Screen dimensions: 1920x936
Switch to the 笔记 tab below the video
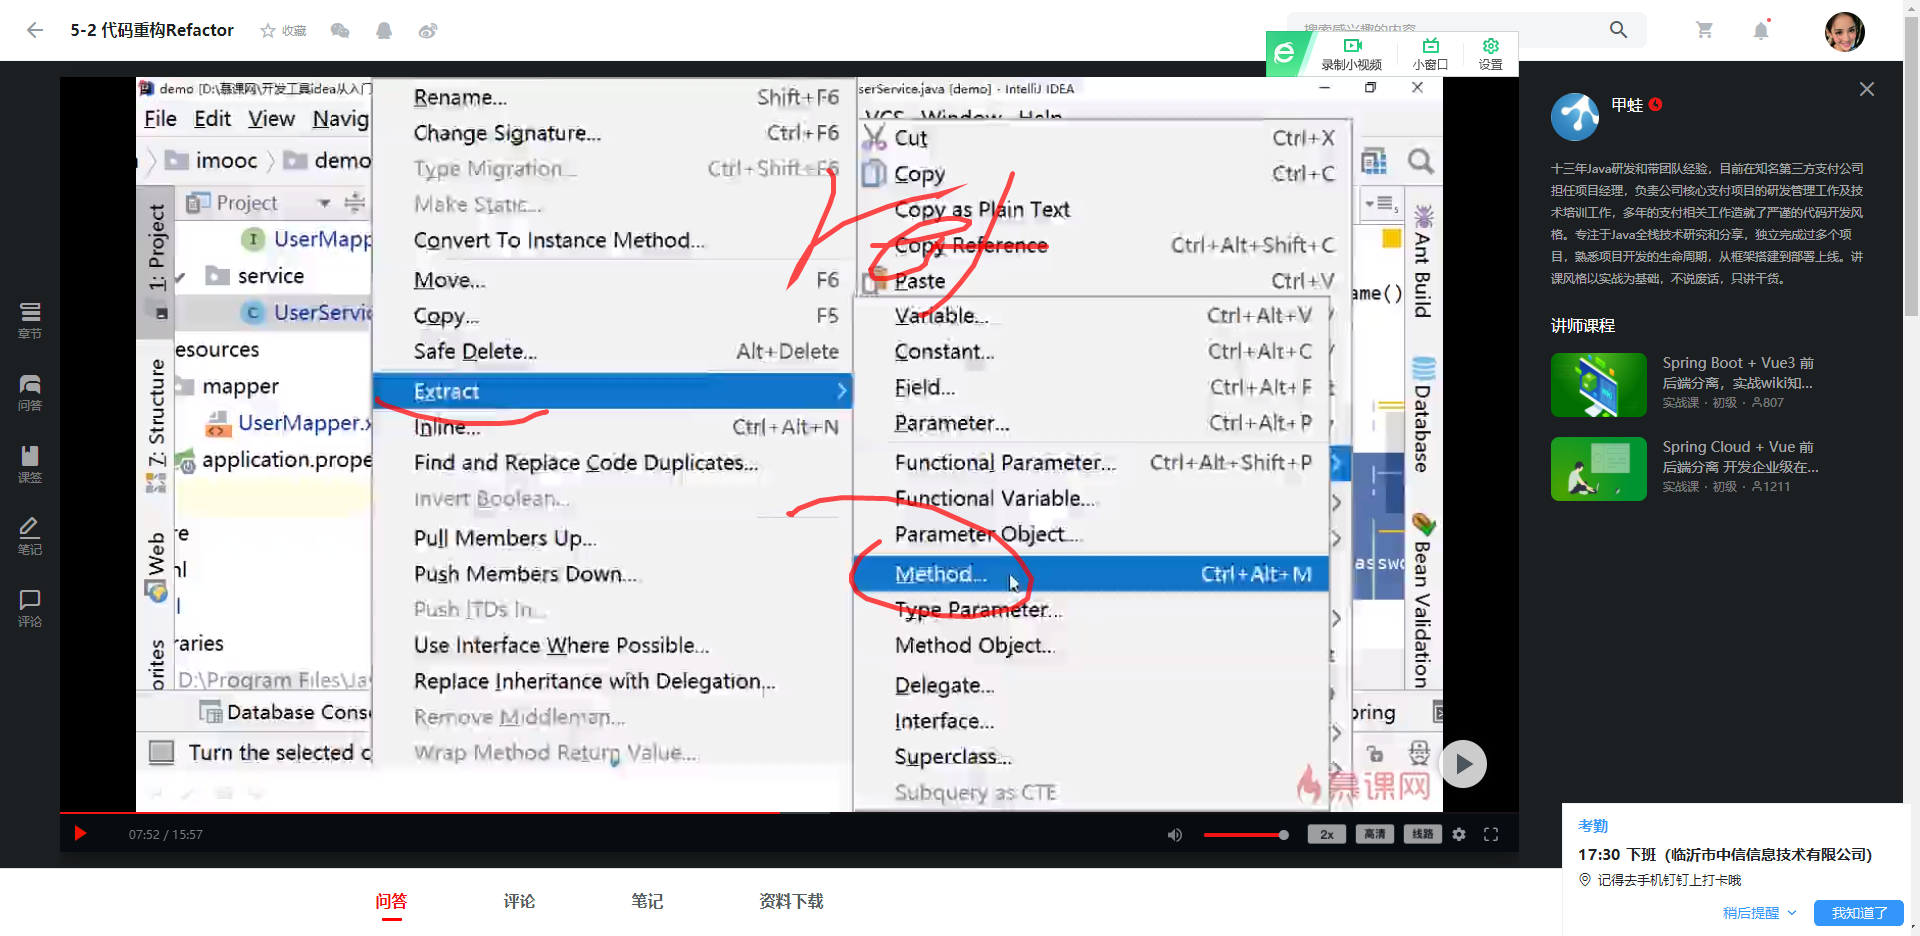click(x=647, y=901)
